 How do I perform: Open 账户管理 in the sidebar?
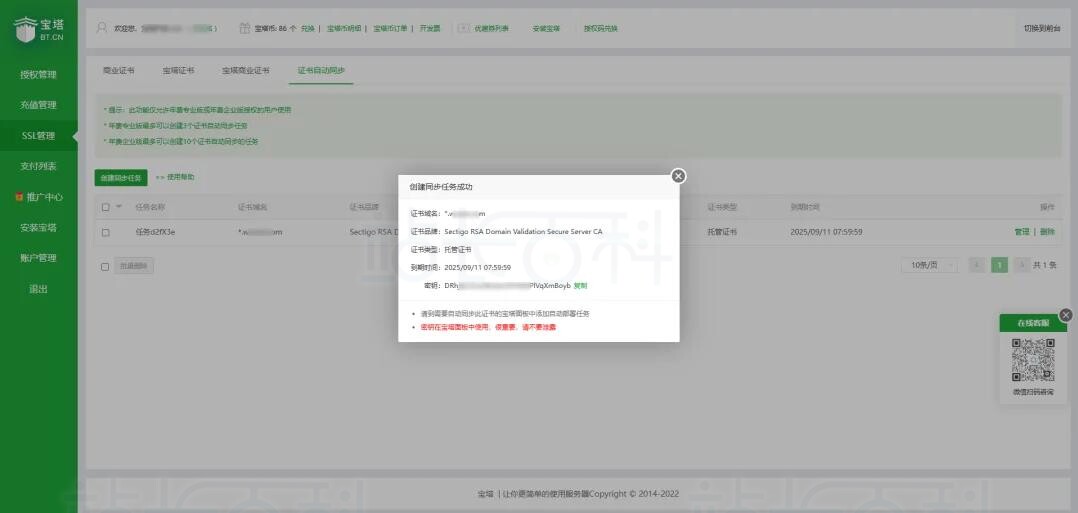click(x=38, y=258)
